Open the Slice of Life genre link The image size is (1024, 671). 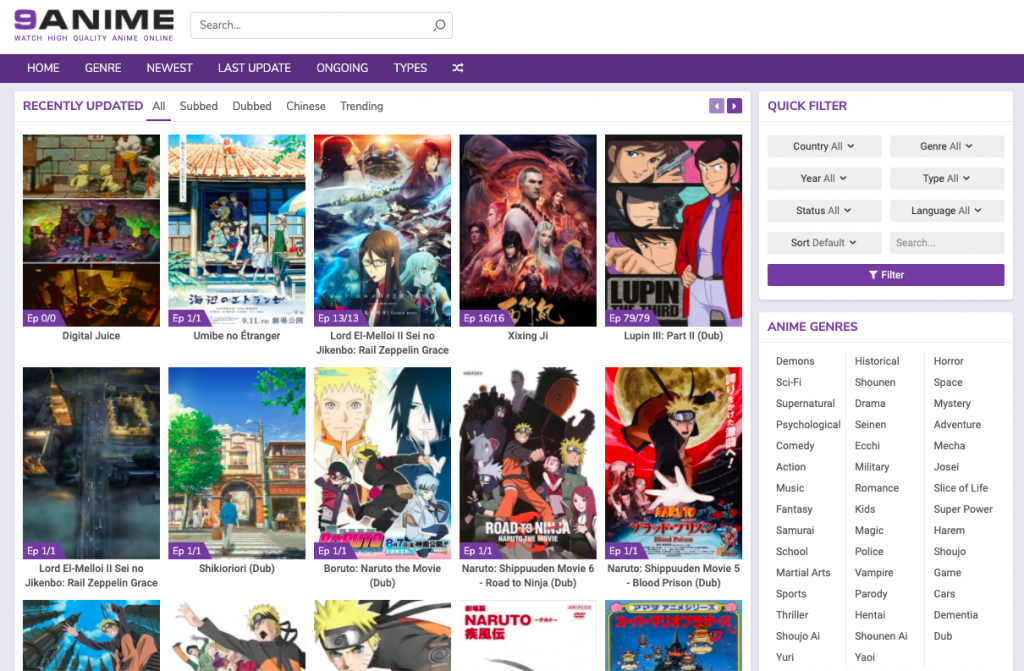960,487
